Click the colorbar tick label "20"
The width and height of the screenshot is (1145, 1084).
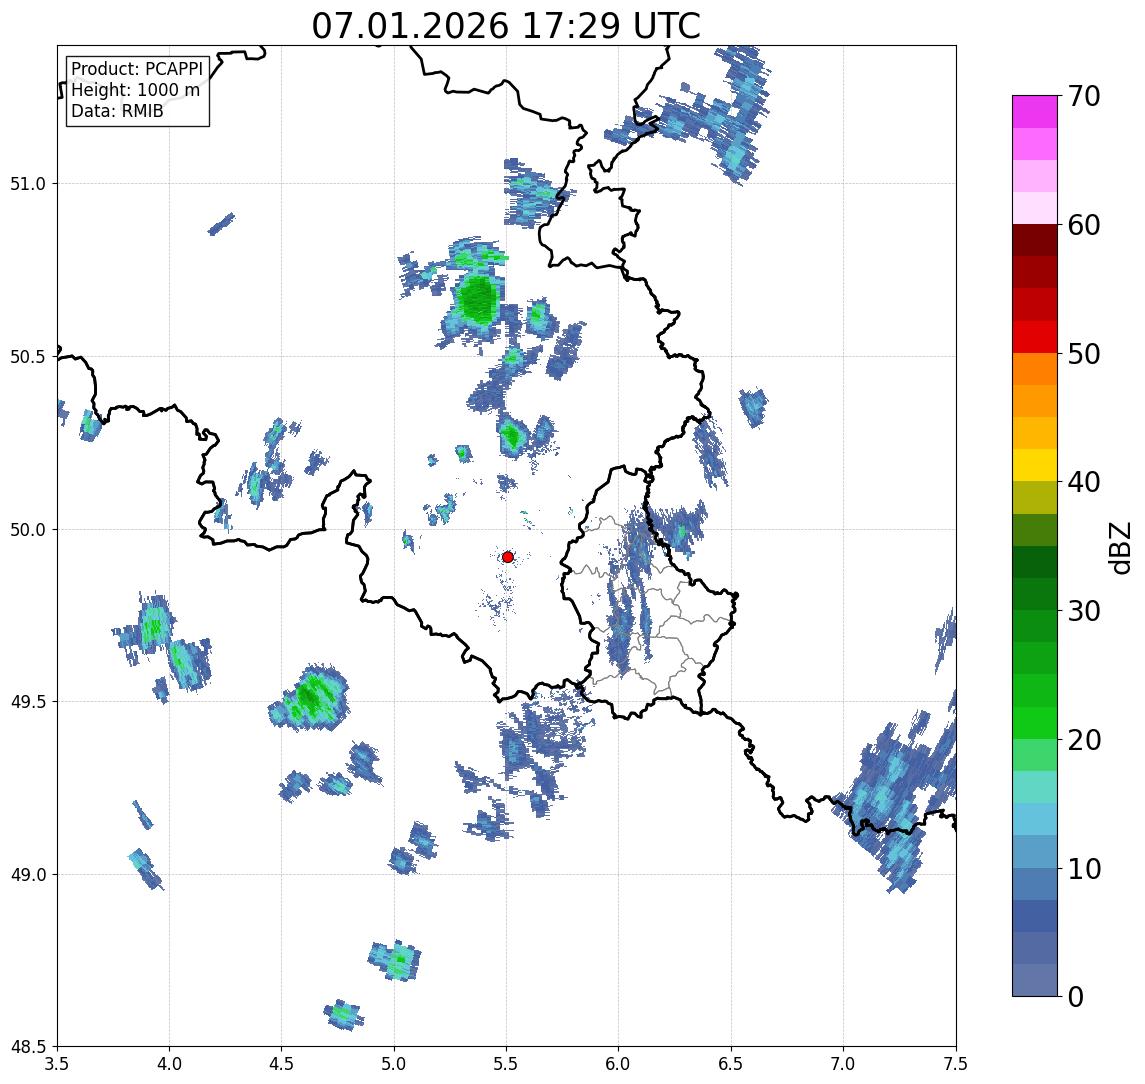tap(1084, 740)
